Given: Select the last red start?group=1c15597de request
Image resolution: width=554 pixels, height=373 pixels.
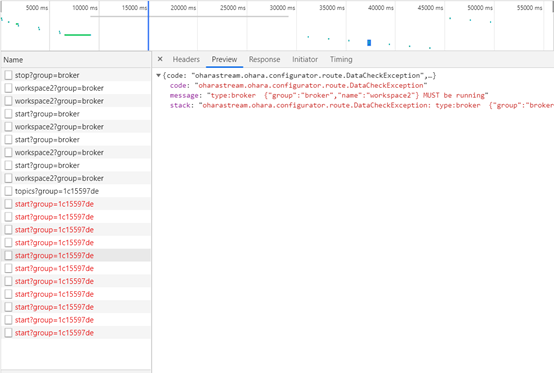Looking at the screenshot, I should (x=76, y=333).
